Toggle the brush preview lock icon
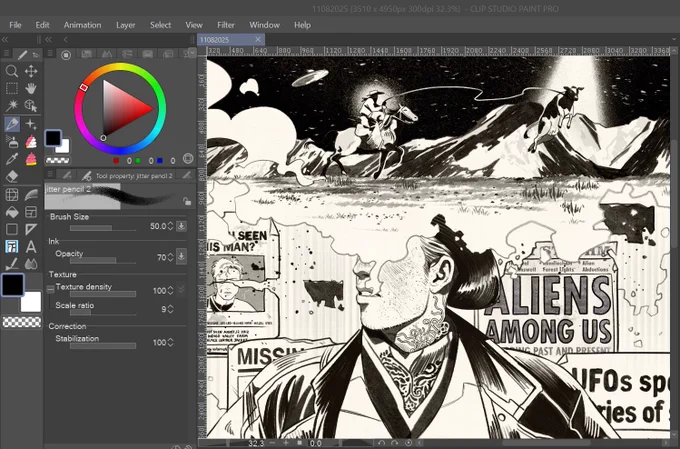 [186, 201]
